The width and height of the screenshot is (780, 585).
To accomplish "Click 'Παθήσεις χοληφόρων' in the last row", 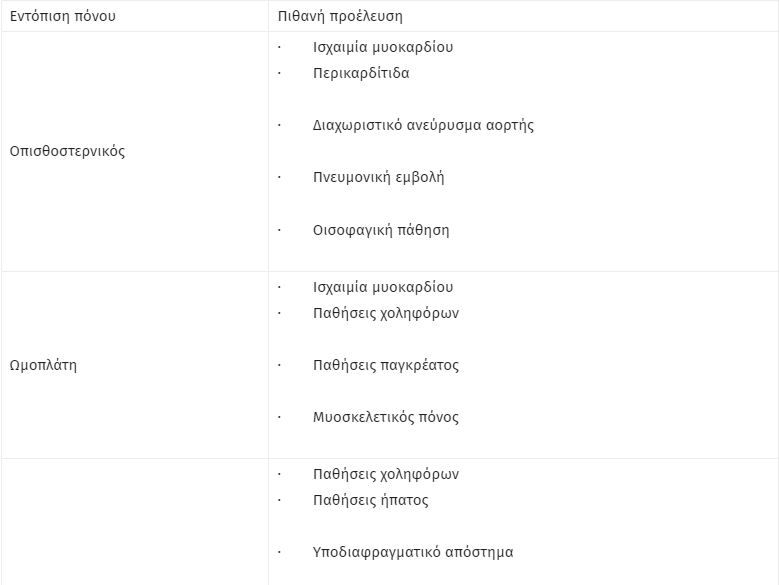I will (x=386, y=474).
